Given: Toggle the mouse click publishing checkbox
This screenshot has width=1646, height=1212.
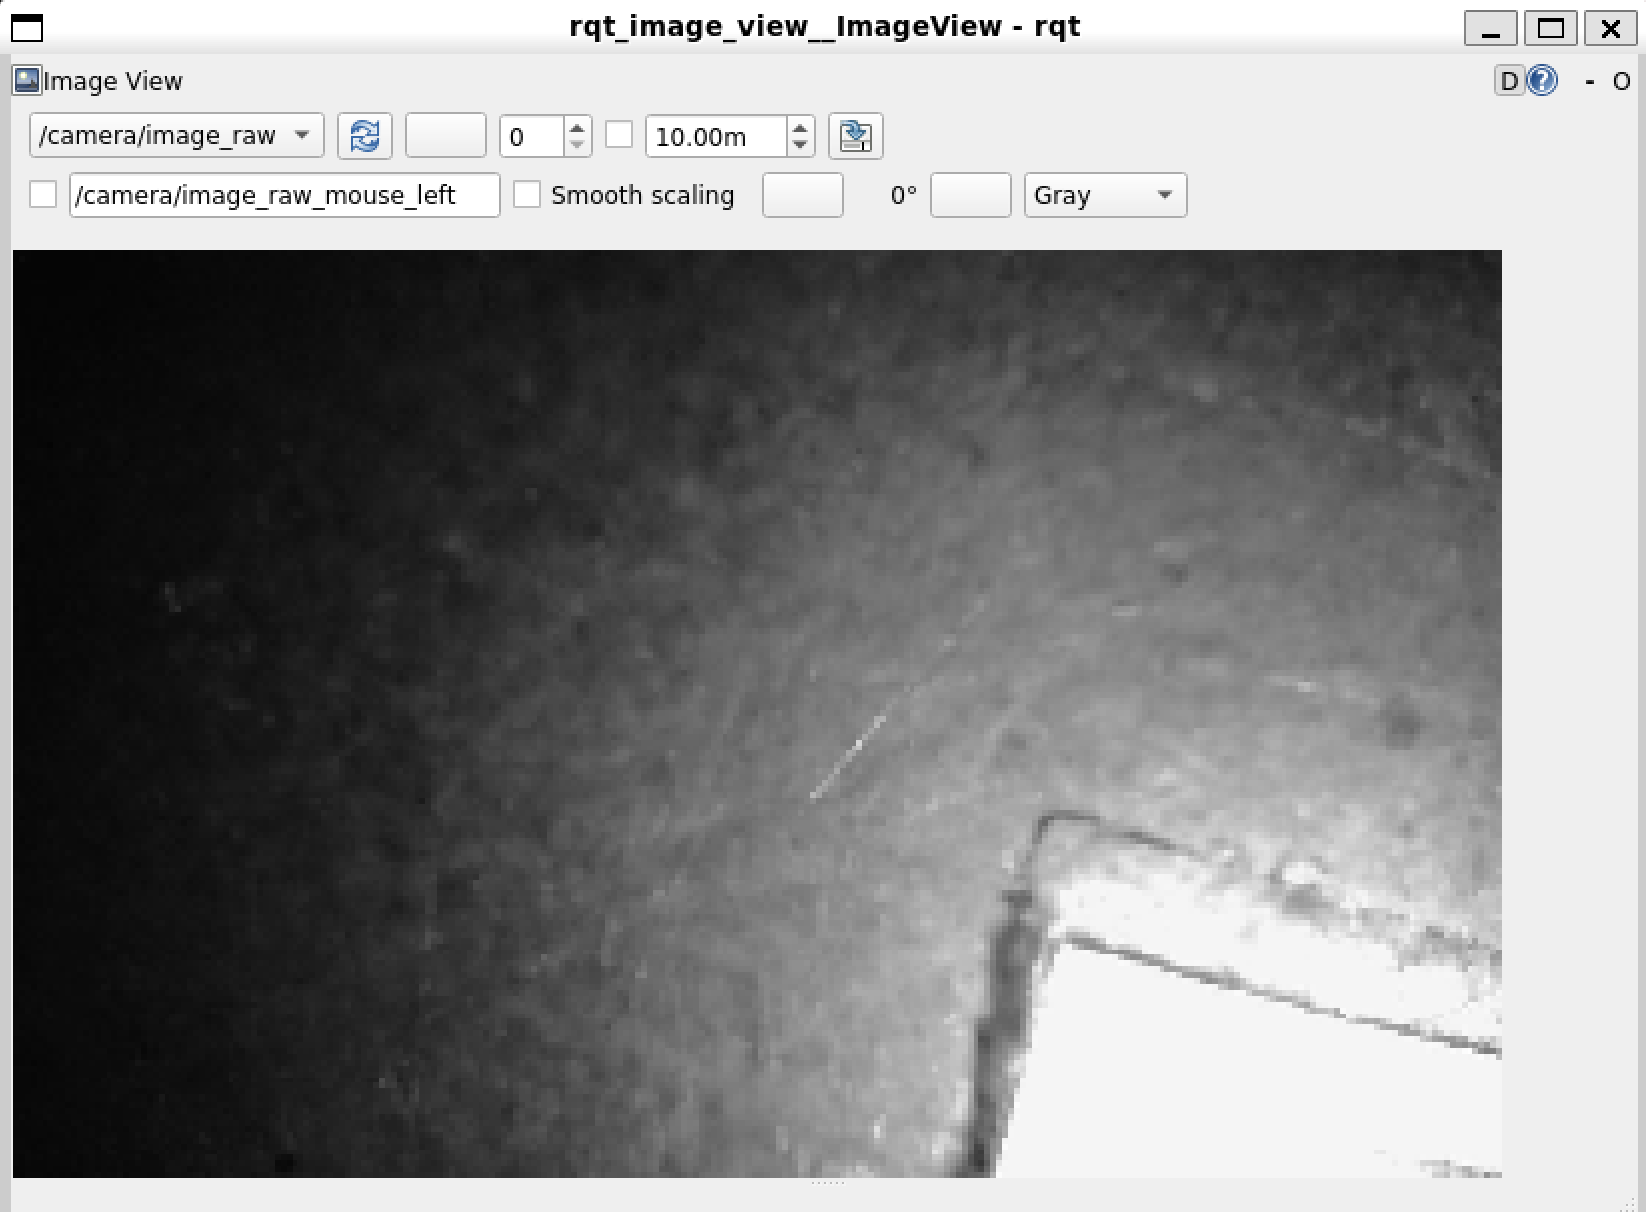Looking at the screenshot, I should click(43, 194).
